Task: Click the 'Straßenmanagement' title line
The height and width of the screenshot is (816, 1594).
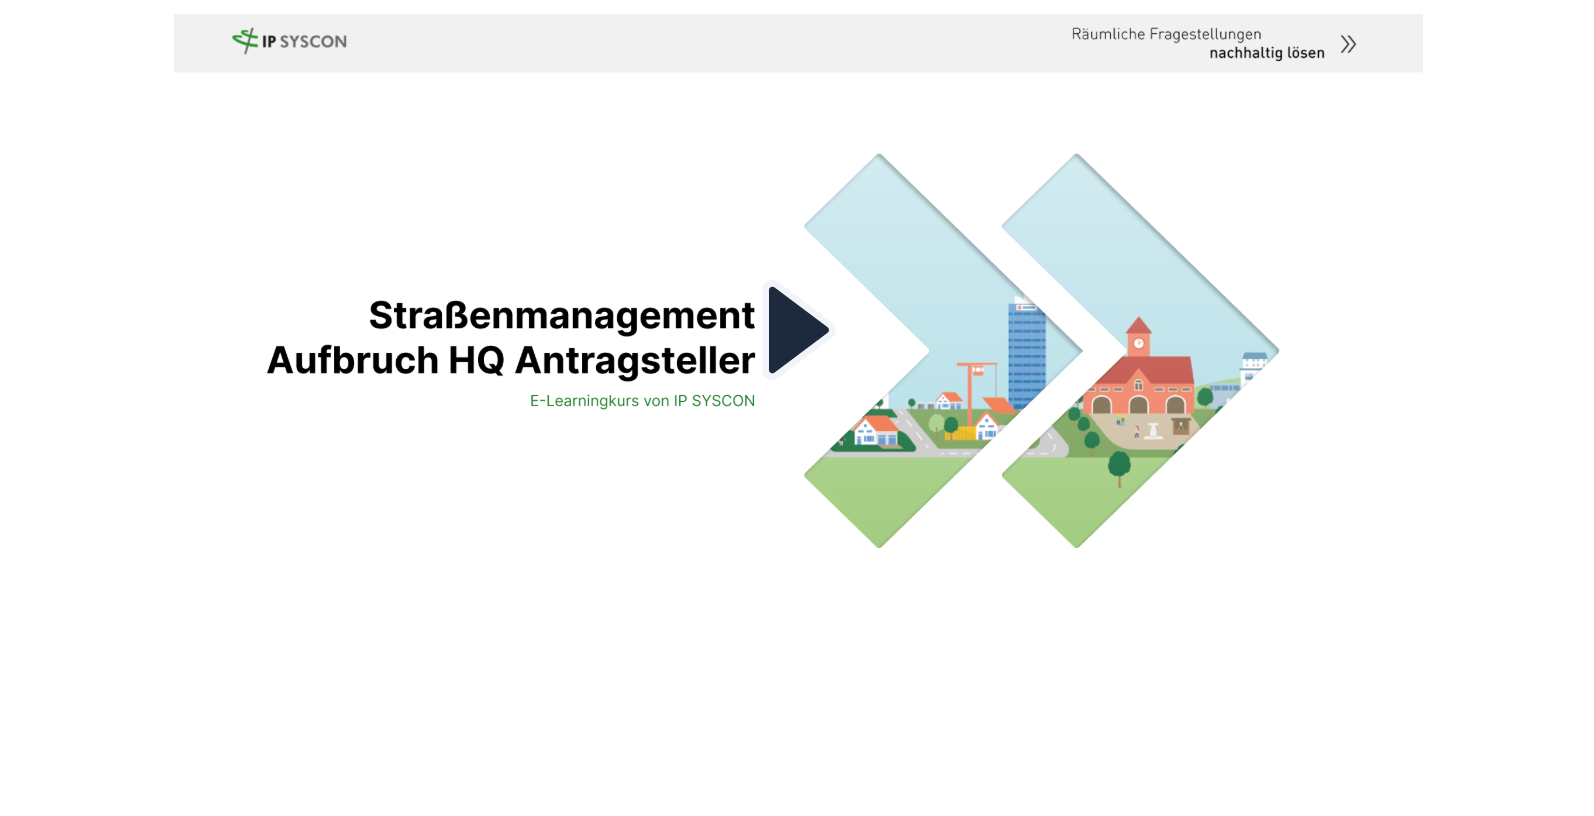Action: (x=562, y=315)
